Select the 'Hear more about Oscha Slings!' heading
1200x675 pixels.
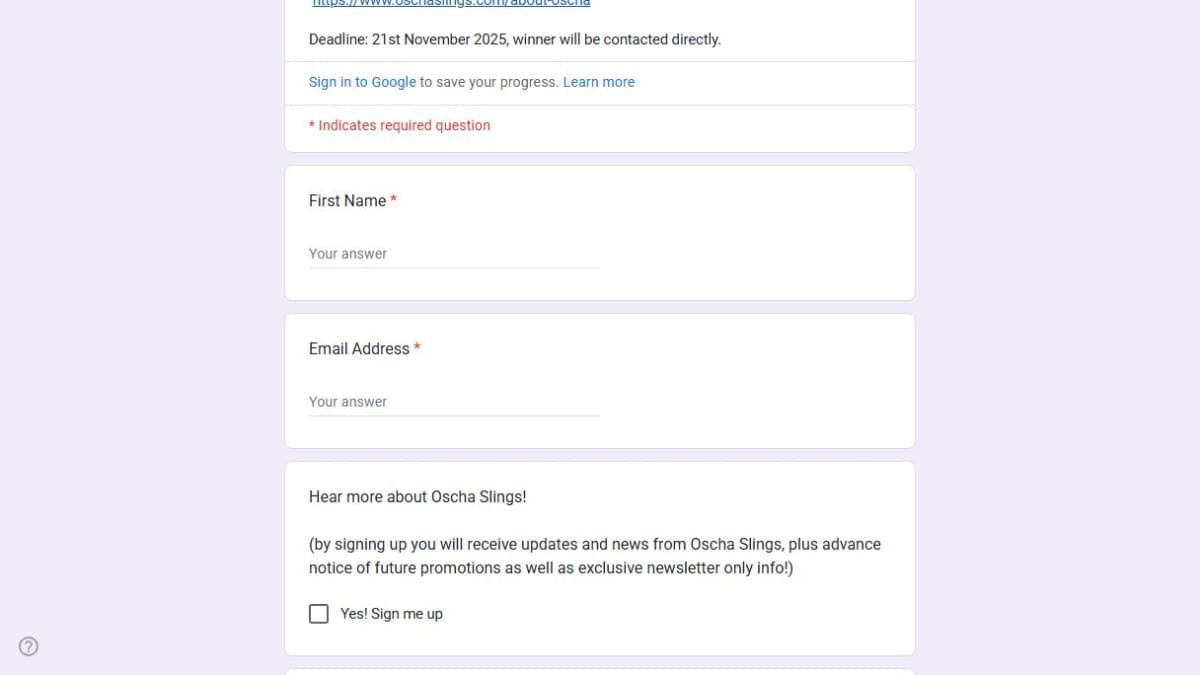[x=417, y=497]
